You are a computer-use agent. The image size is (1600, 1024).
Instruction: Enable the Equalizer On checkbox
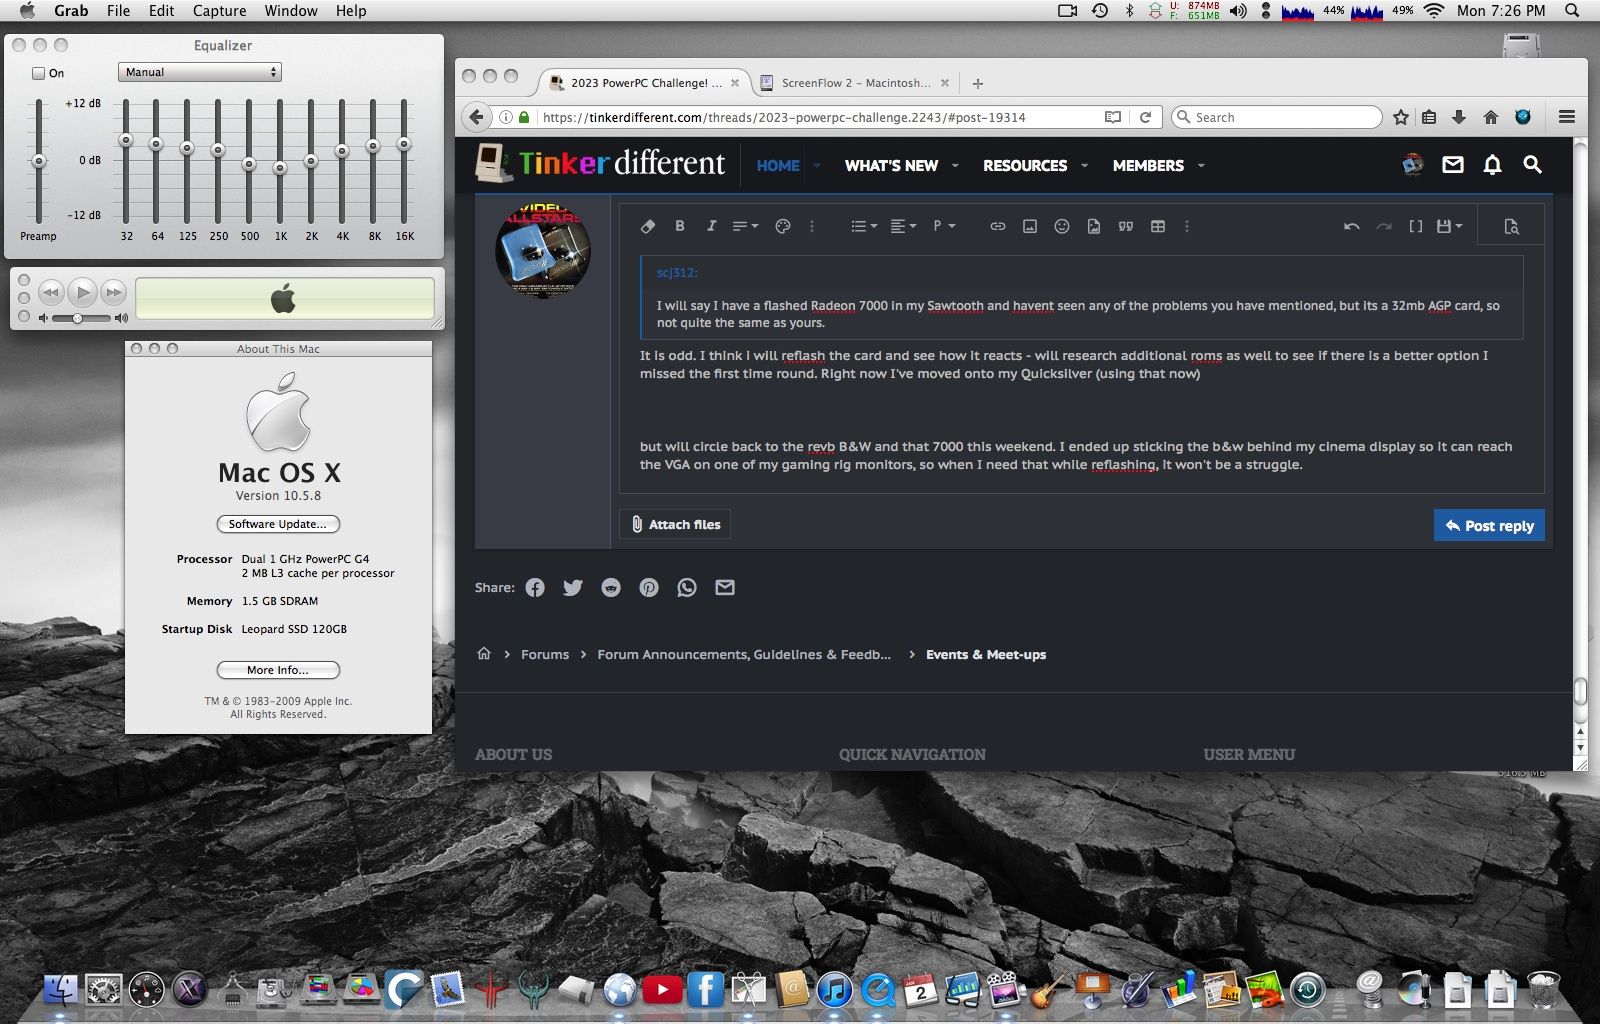[x=39, y=73]
